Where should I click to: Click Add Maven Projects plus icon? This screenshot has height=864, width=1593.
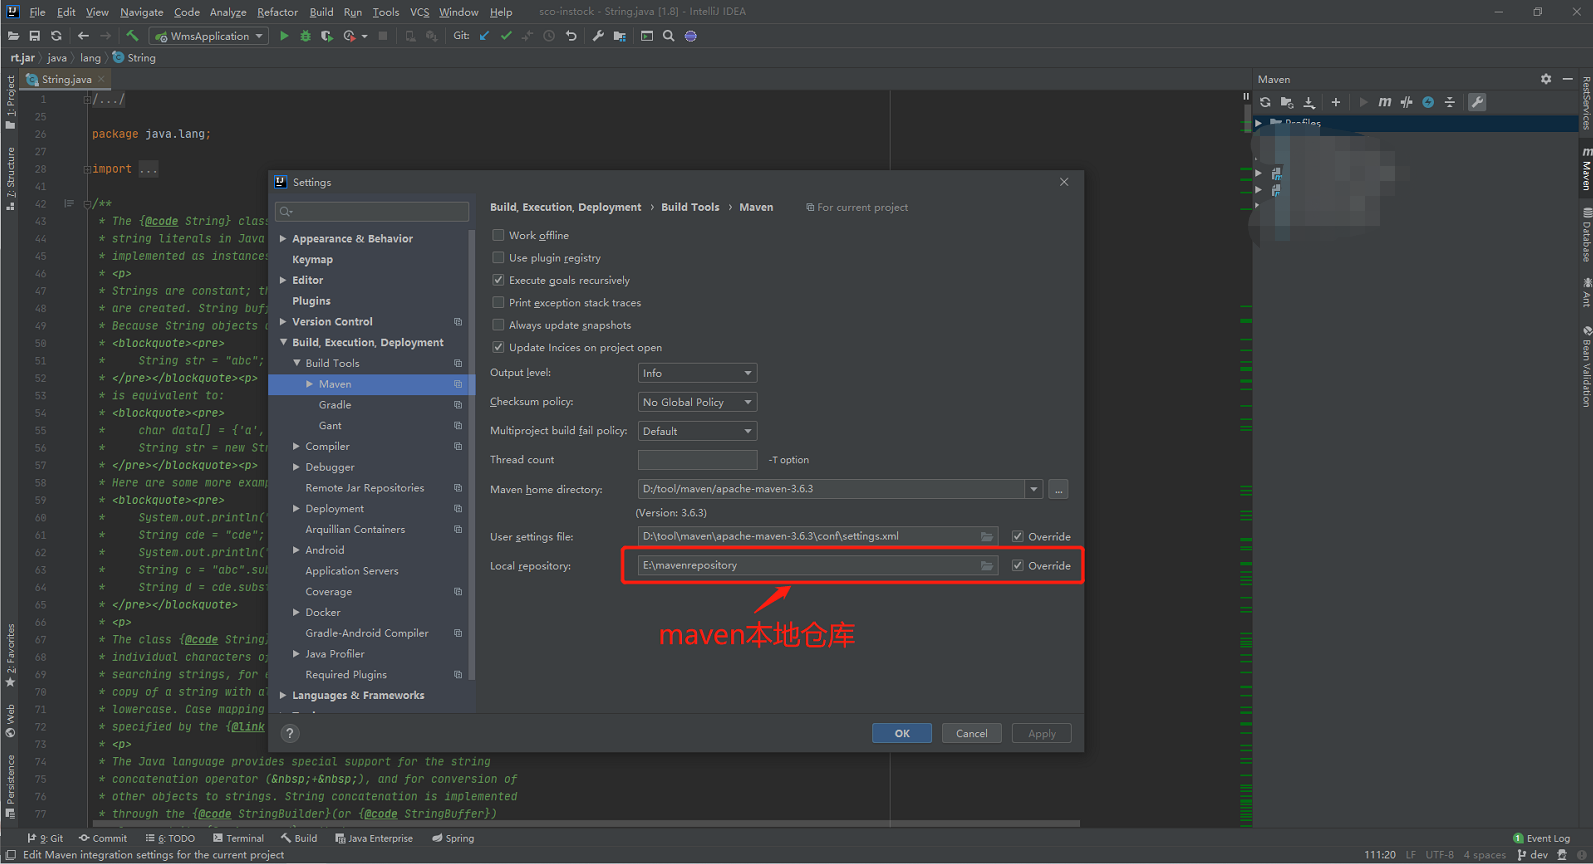pos(1335,102)
